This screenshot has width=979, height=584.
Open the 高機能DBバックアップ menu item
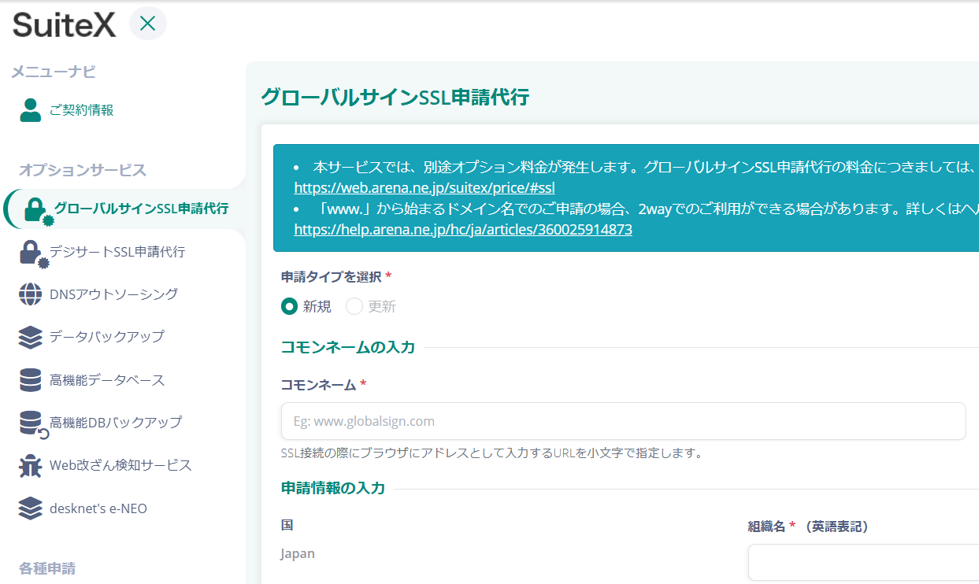pos(116,422)
